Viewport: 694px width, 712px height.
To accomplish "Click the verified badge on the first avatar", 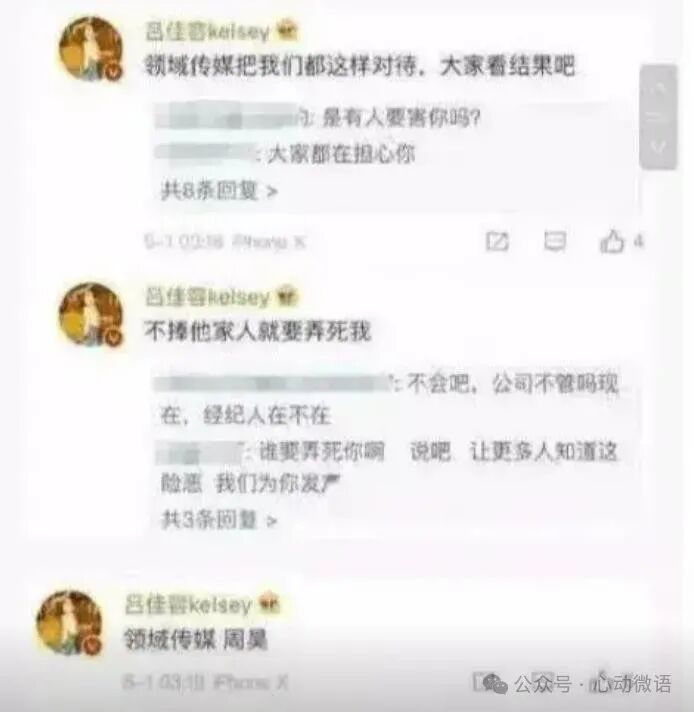I will pyautogui.click(x=114, y=72).
